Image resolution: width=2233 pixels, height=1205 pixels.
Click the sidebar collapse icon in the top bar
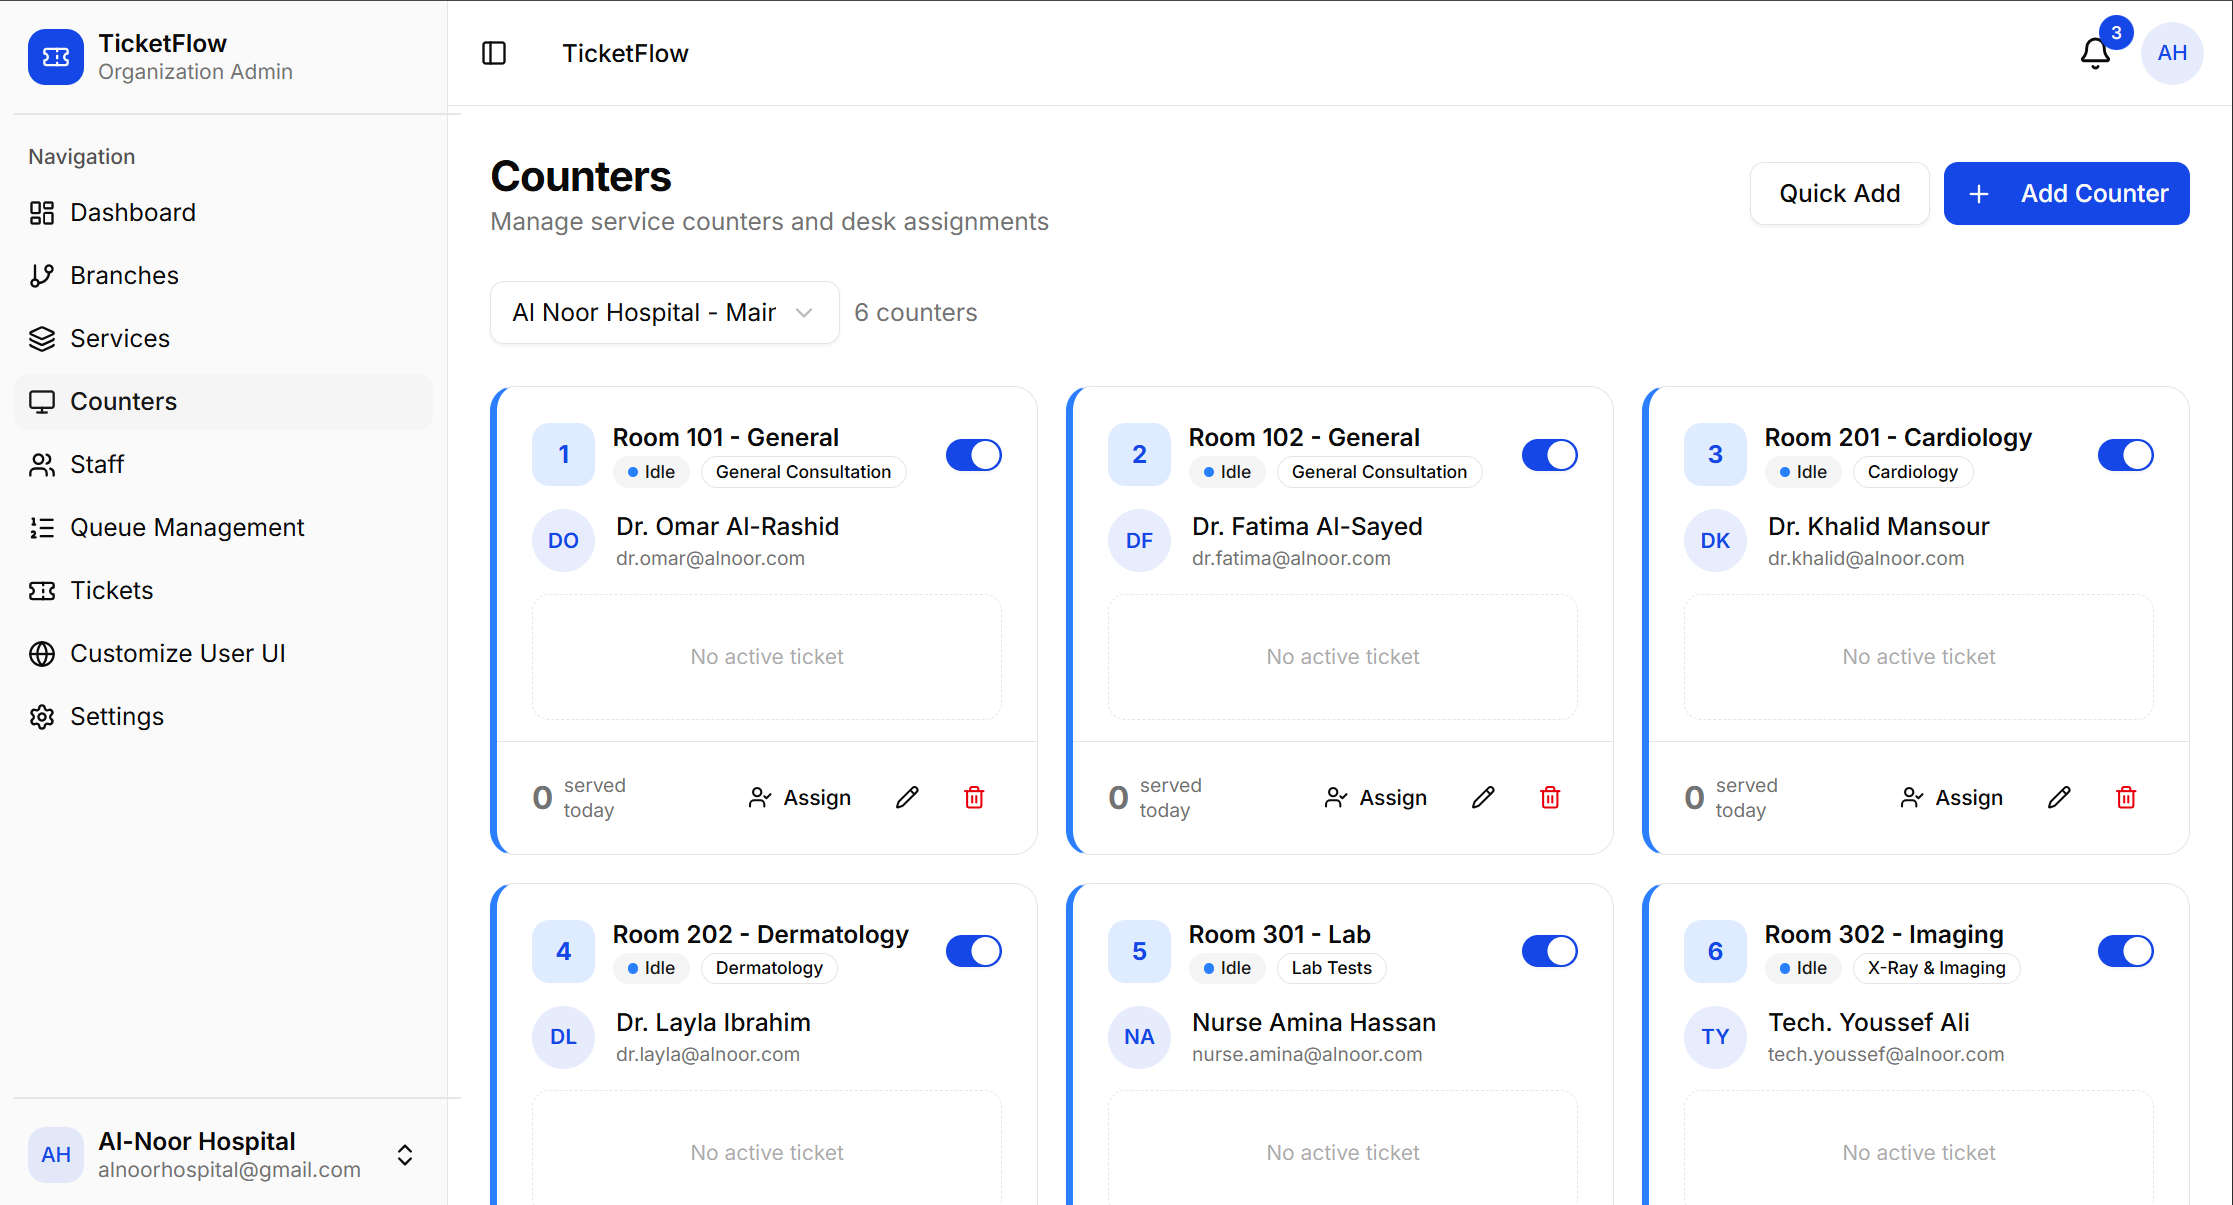(x=494, y=53)
